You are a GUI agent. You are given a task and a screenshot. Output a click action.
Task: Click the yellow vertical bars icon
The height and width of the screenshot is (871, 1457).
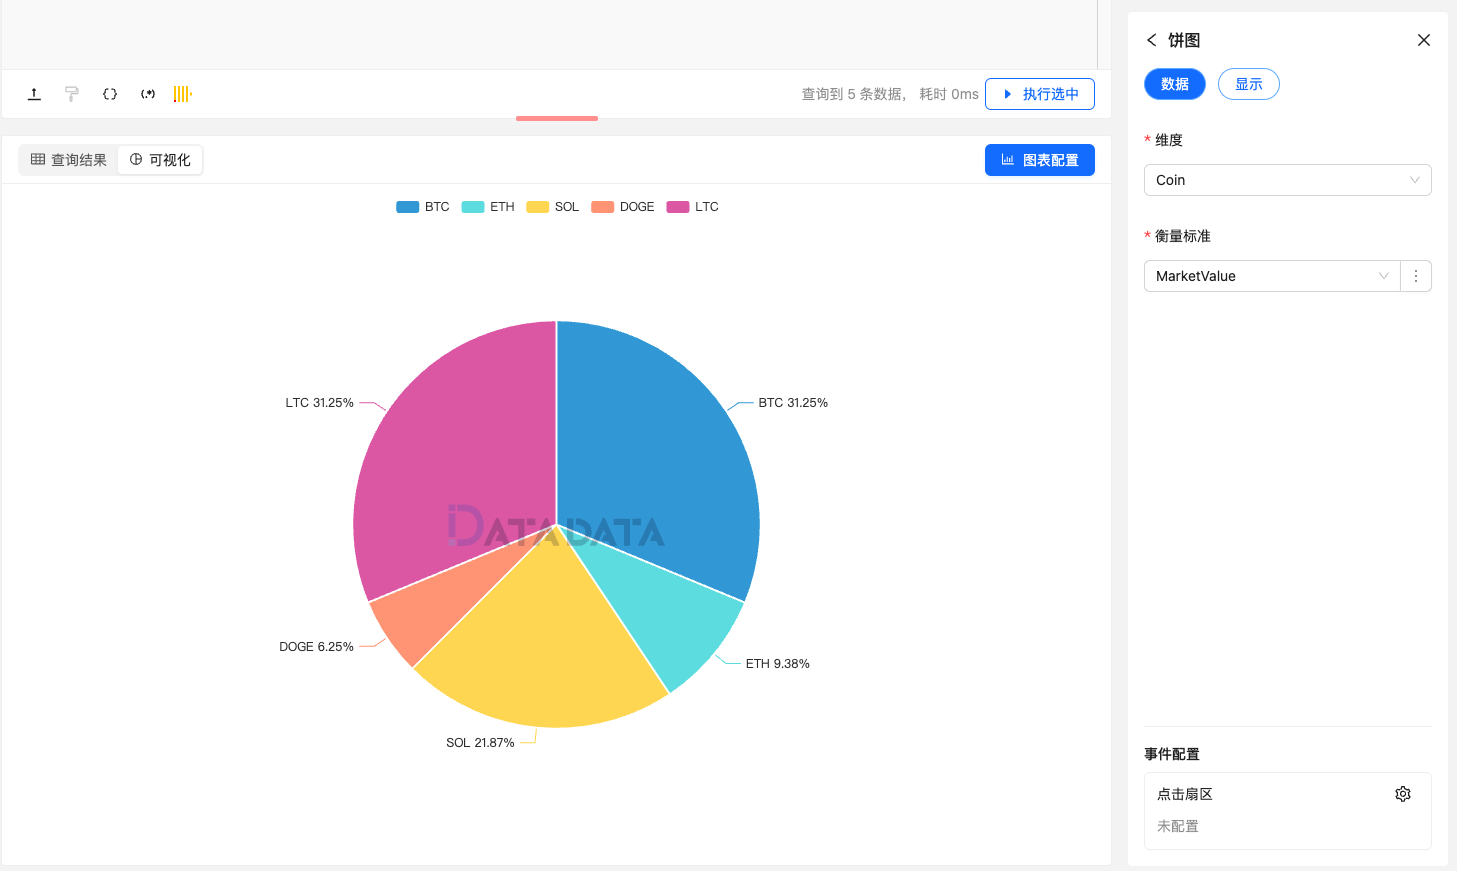(x=182, y=94)
